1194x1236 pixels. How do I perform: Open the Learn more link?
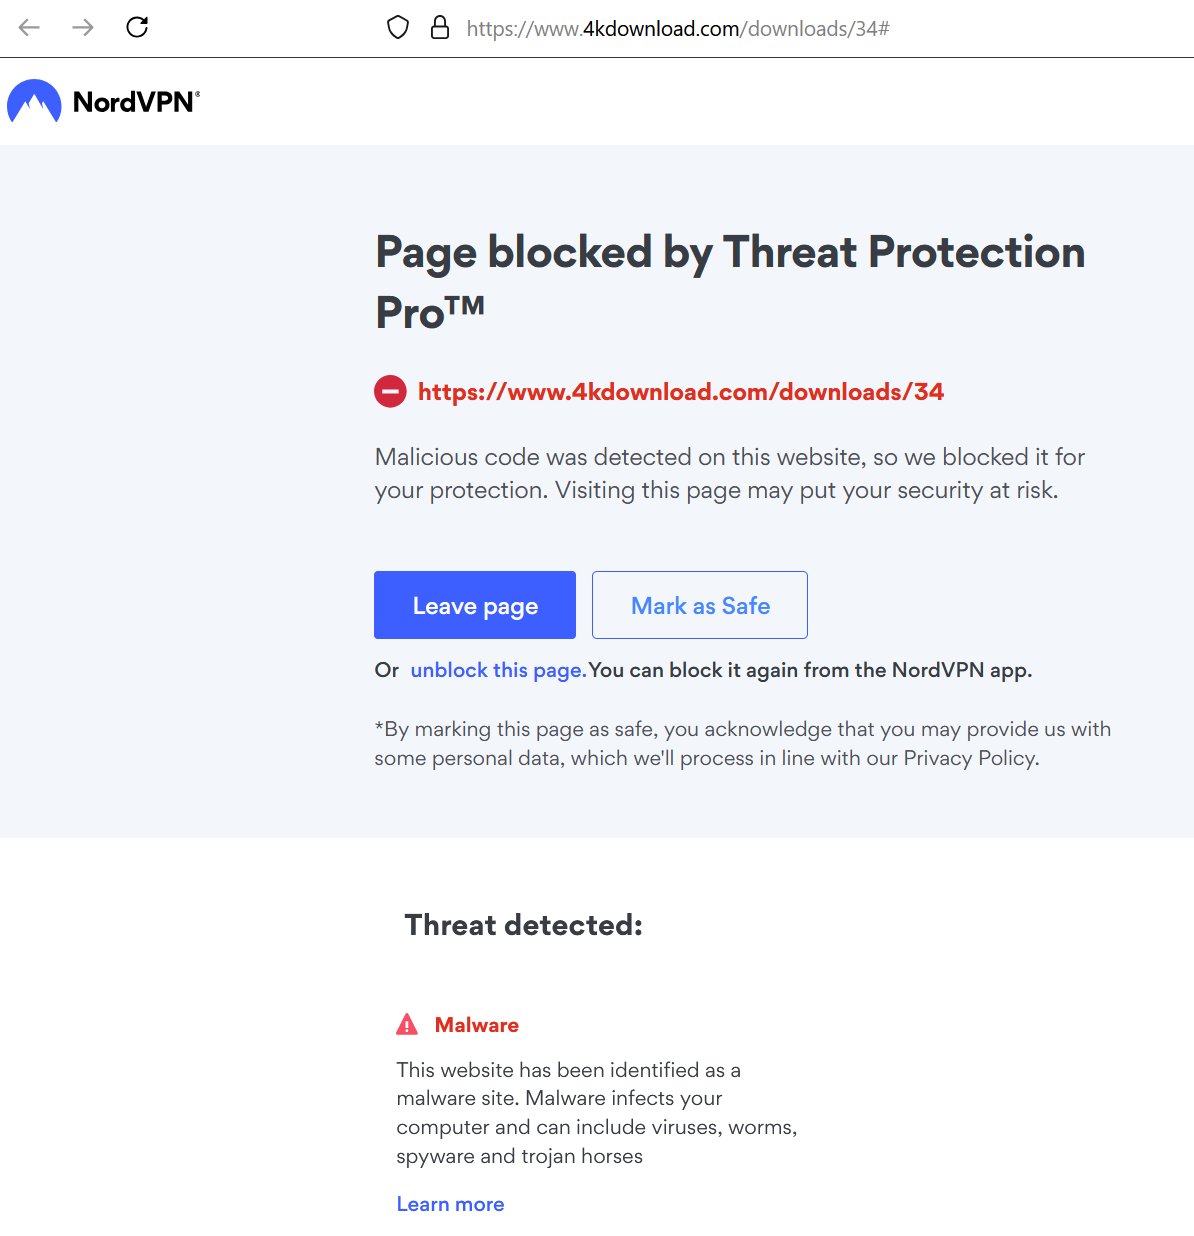[x=450, y=1204]
